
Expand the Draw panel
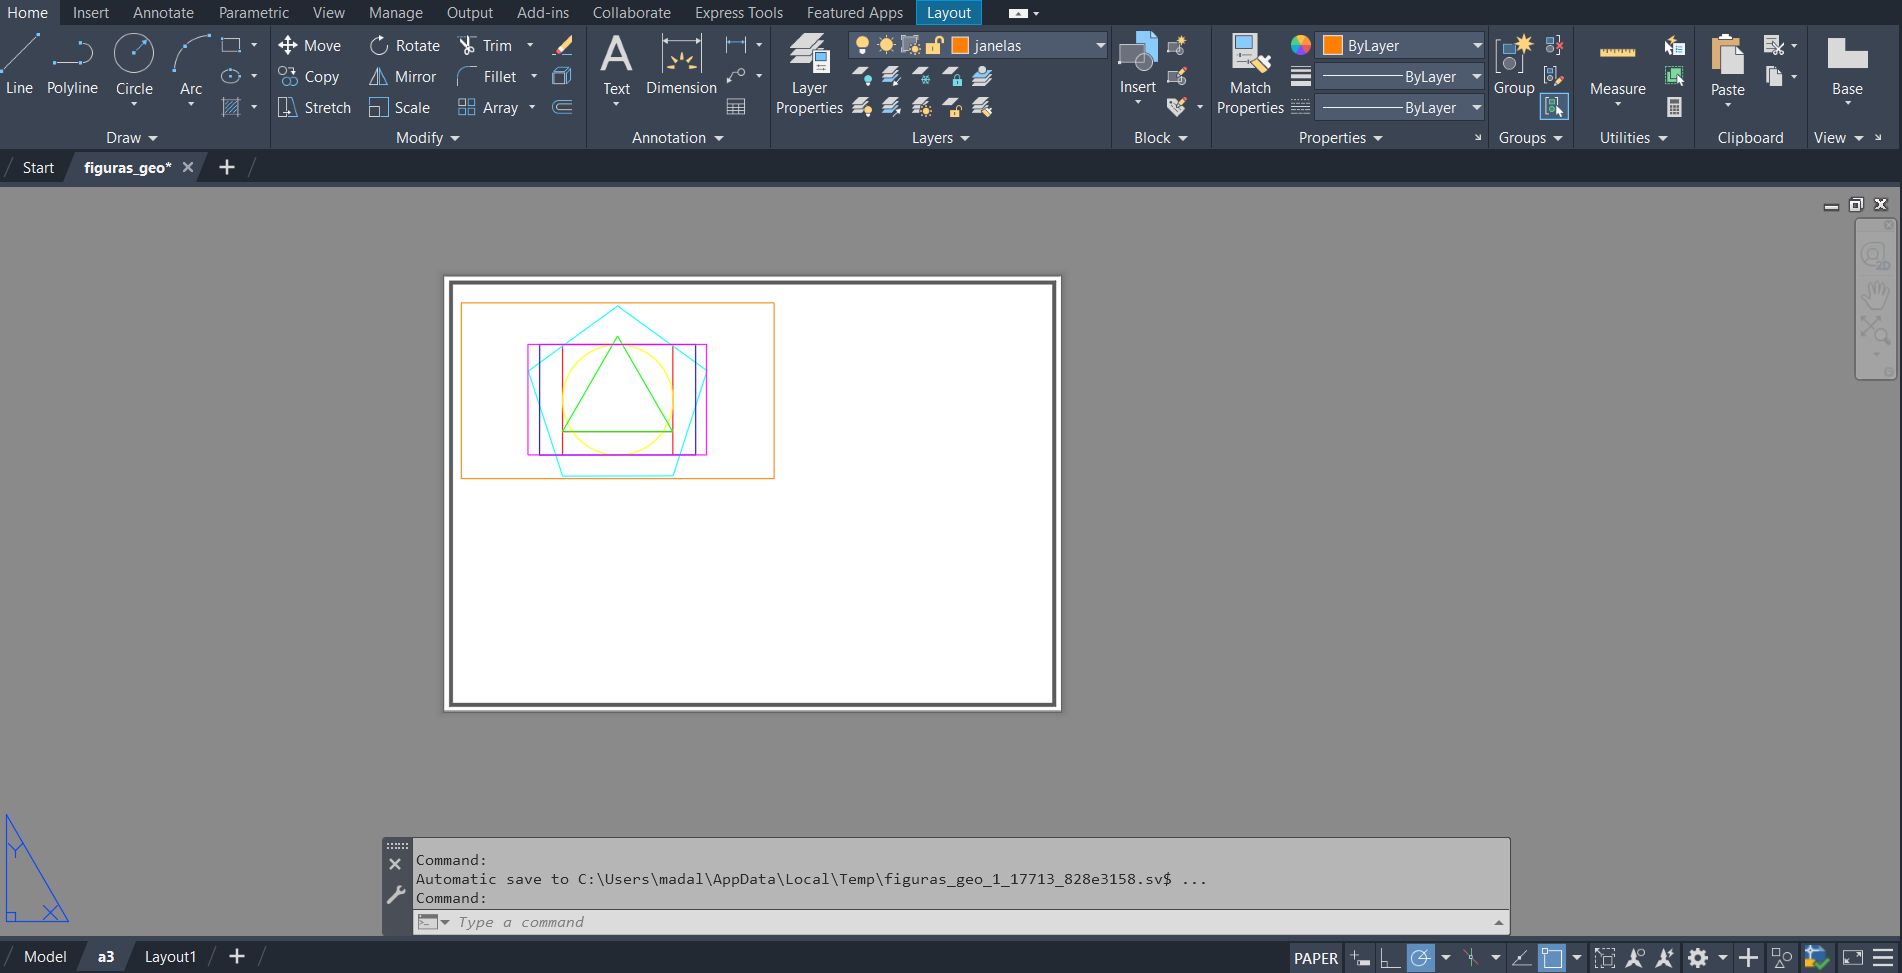132,138
